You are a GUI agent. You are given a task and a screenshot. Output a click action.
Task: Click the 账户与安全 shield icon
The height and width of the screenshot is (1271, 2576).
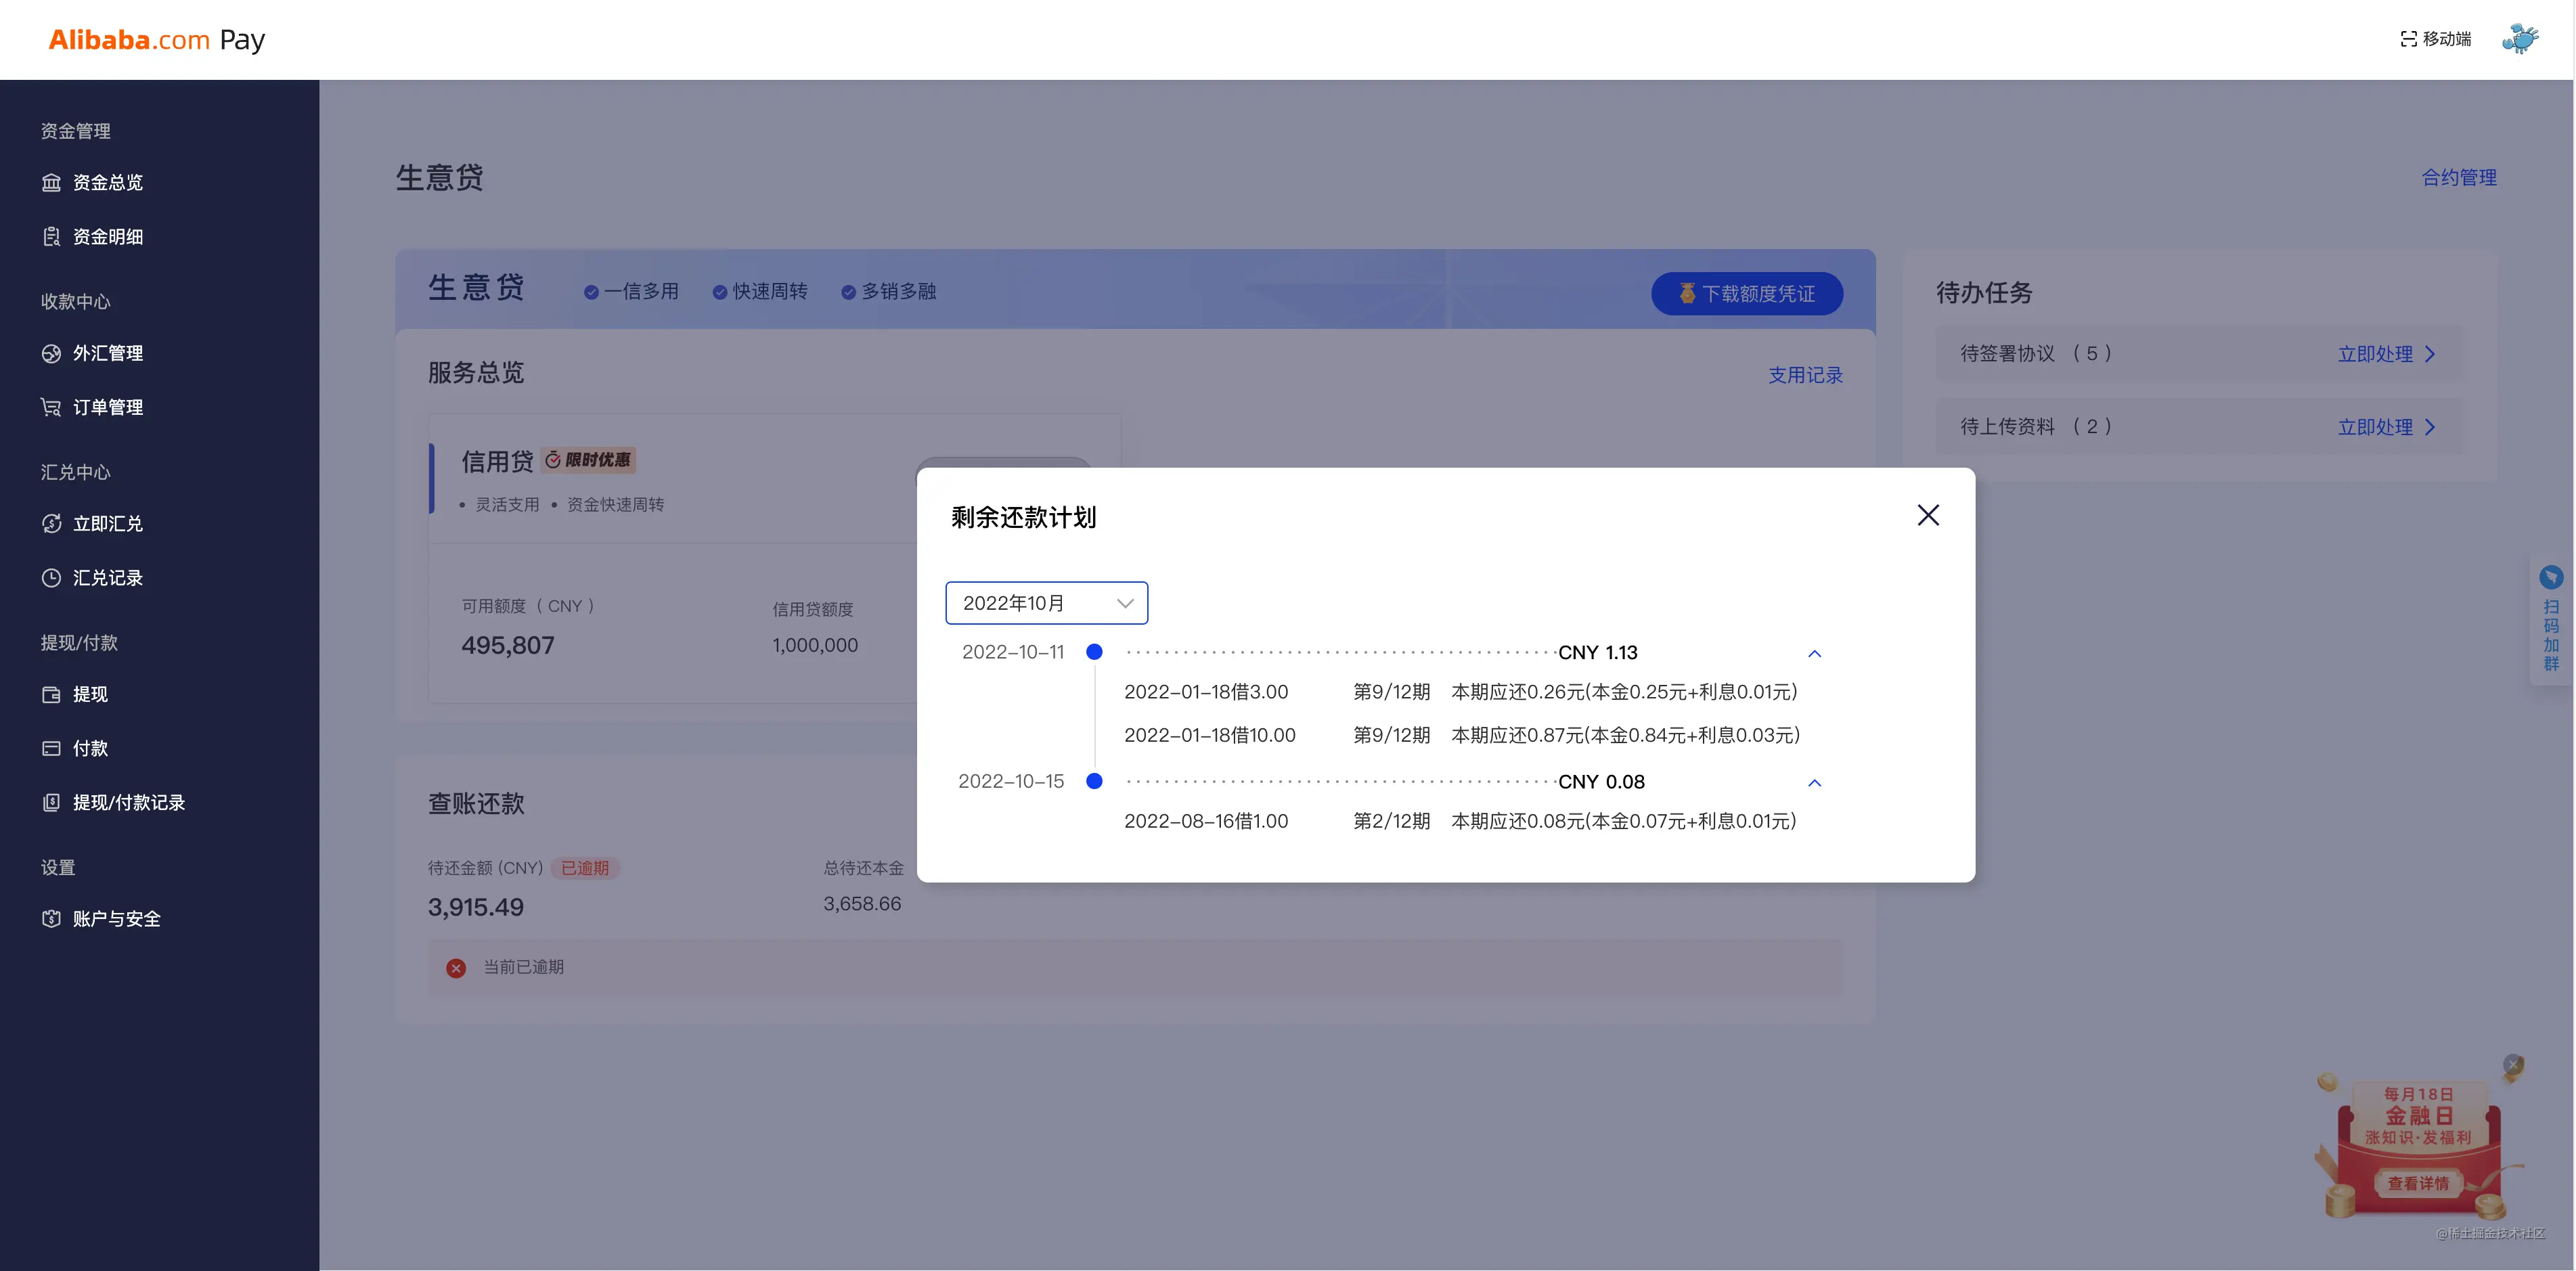click(x=51, y=918)
